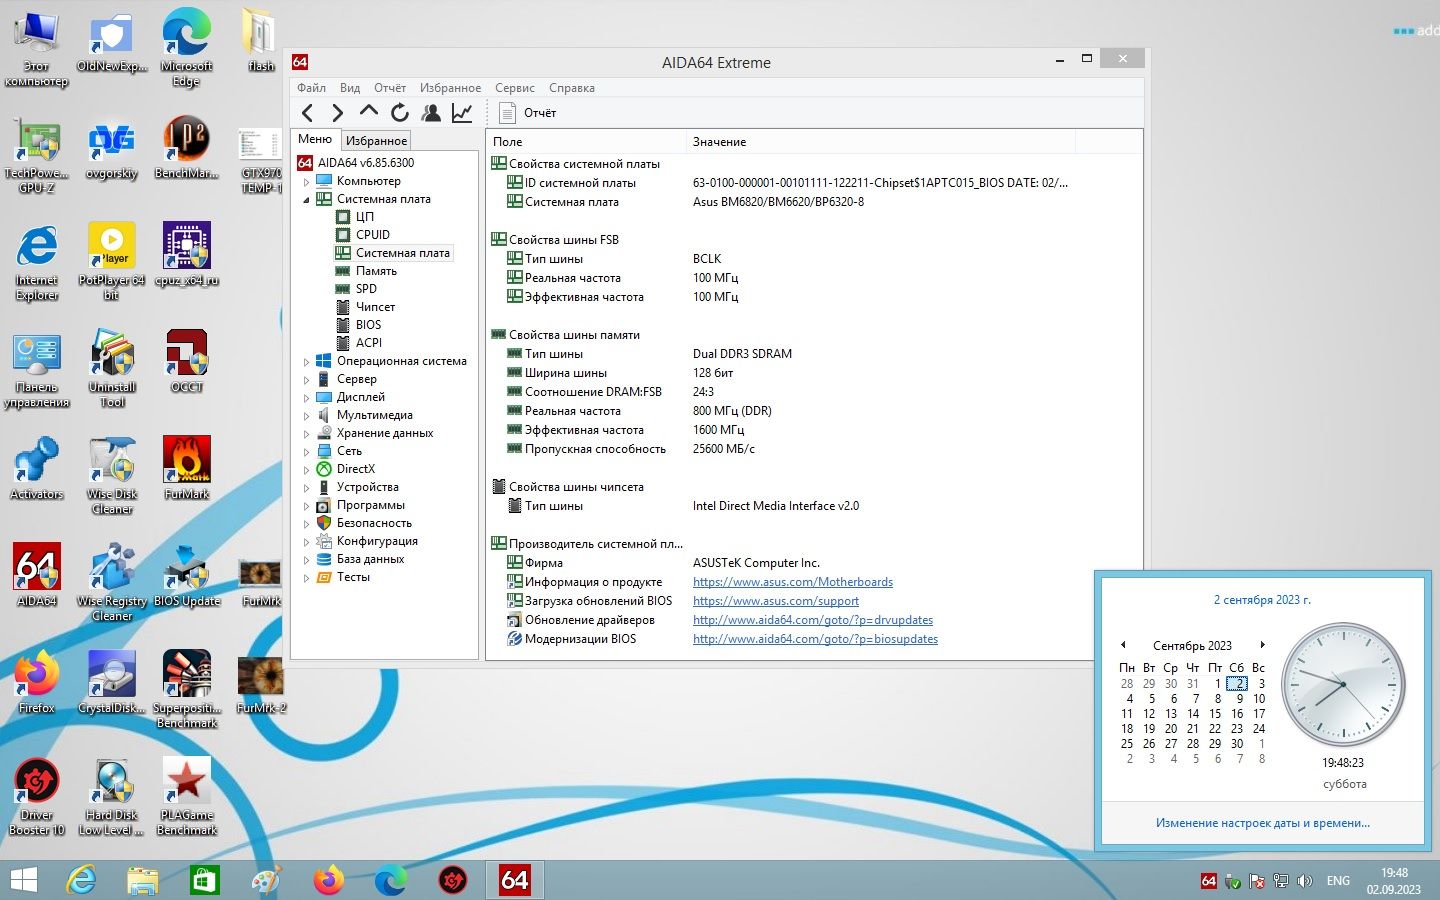Click the Up level arrow icon
The image size is (1440, 900).
(x=368, y=112)
